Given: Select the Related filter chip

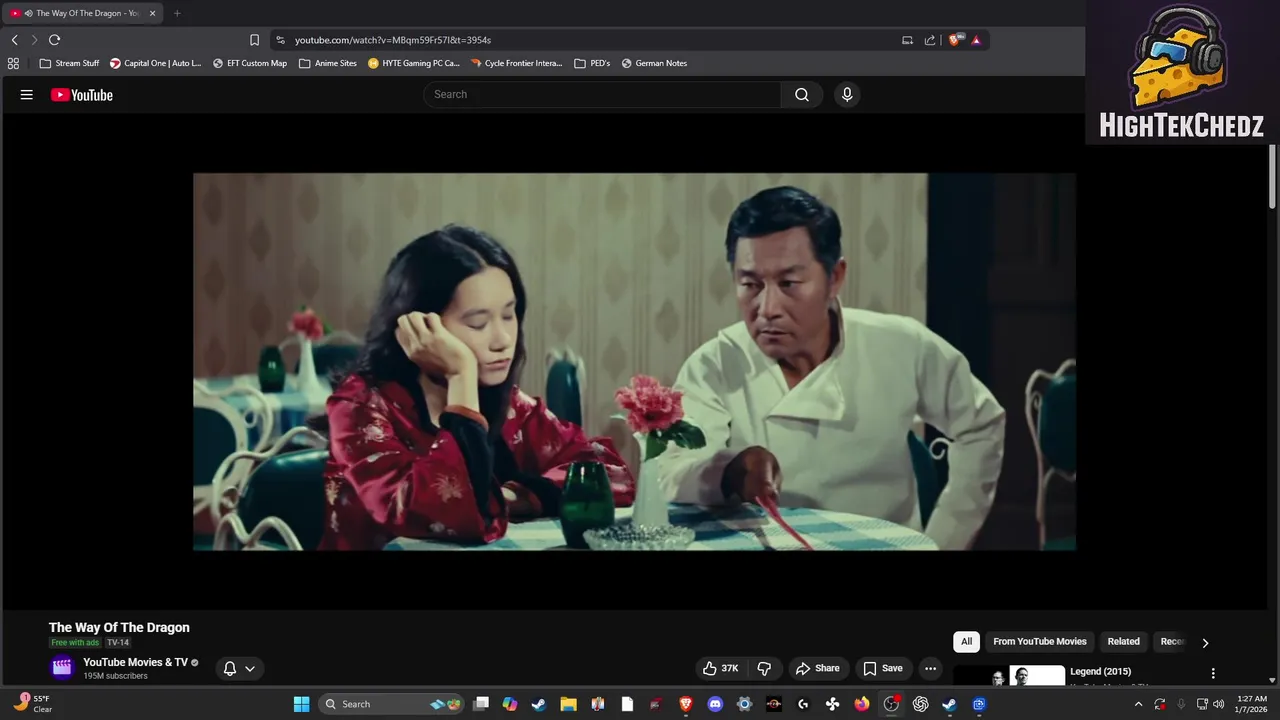Looking at the screenshot, I should click(1123, 642).
